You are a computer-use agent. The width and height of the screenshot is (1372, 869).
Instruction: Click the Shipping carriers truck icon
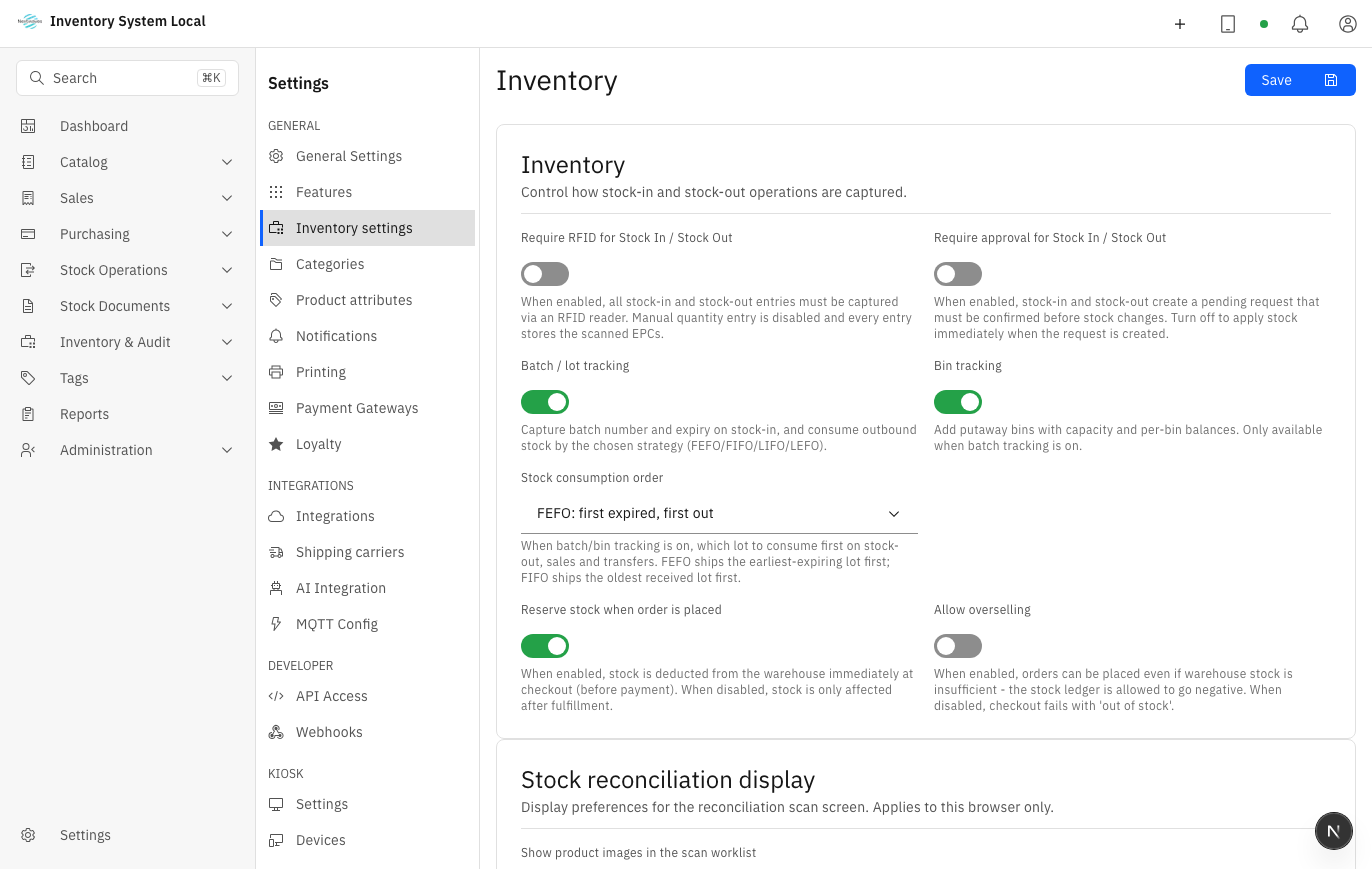pyautogui.click(x=276, y=552)
